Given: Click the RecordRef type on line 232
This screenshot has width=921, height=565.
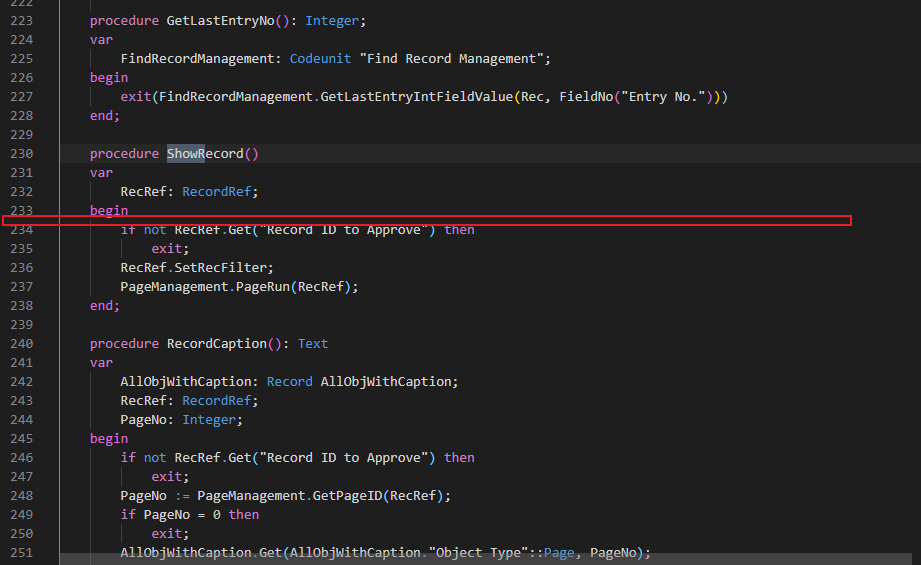Looking at the screenshot, I should tap(217, 191).
